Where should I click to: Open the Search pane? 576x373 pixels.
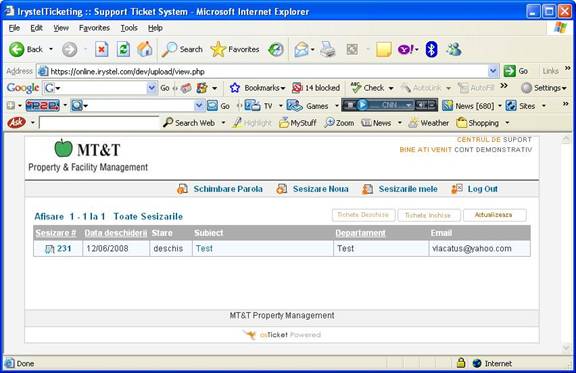pos(183,49)
